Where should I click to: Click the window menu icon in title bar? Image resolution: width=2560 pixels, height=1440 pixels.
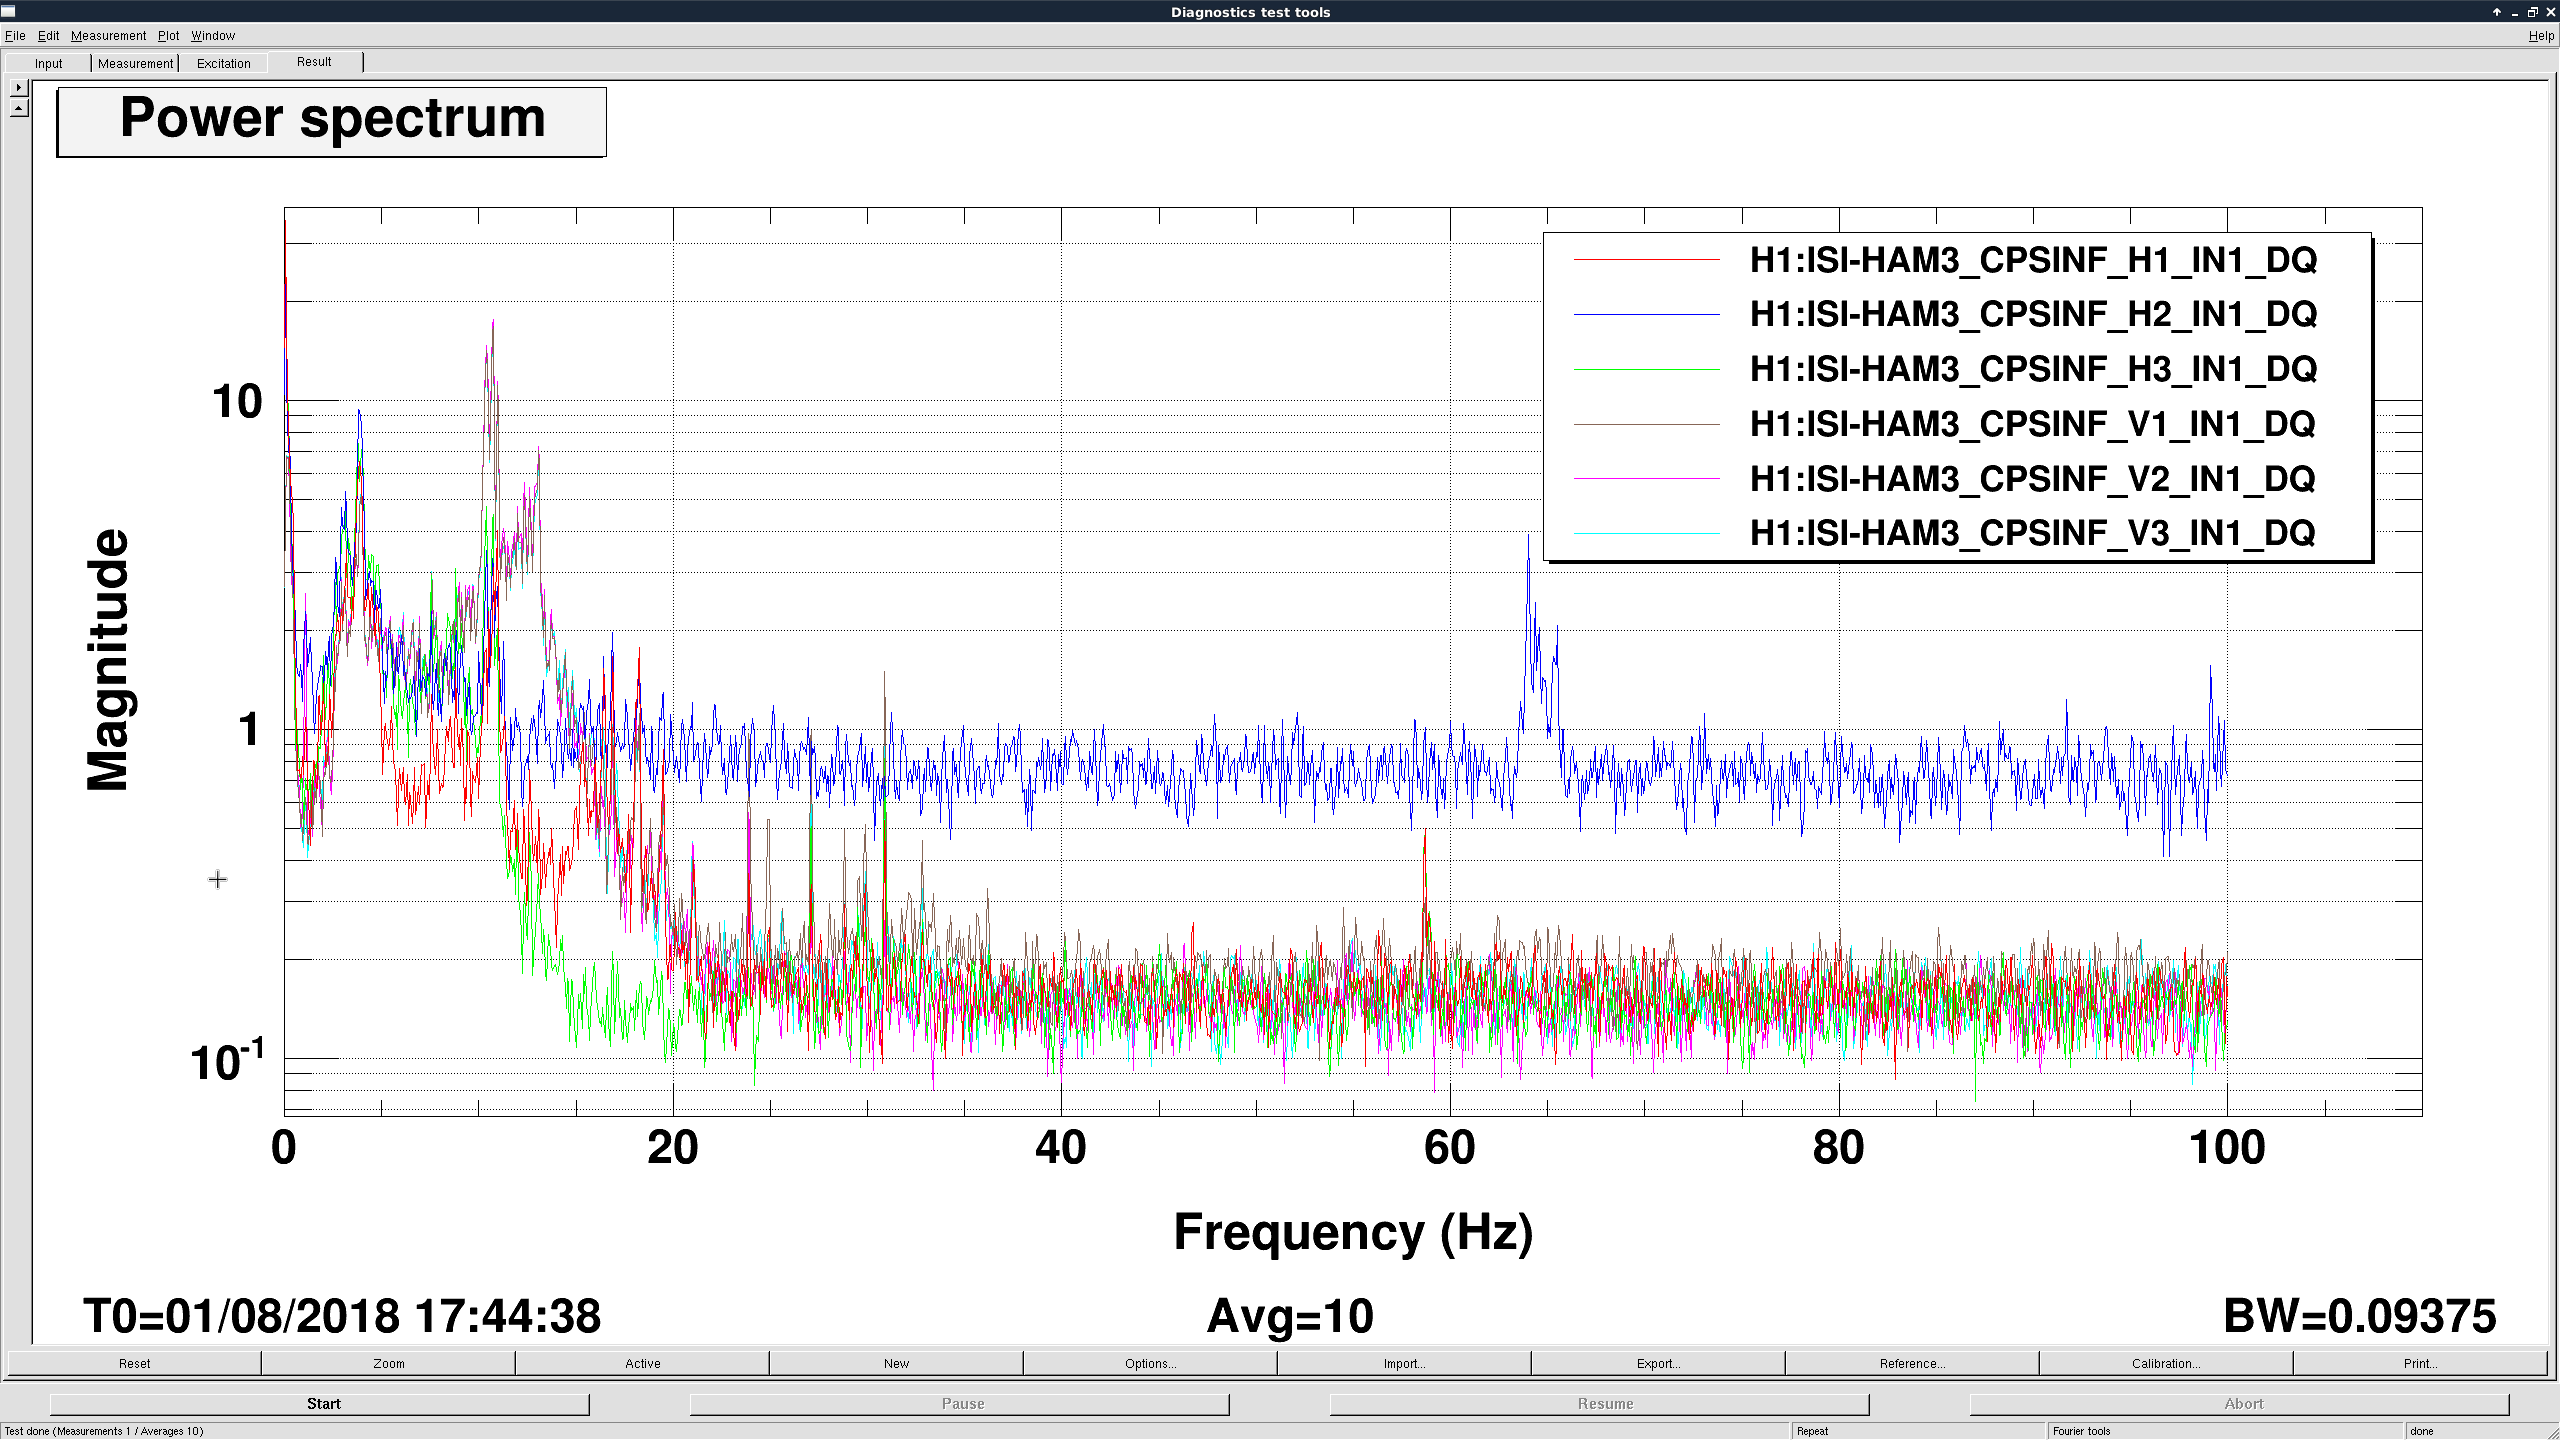tap(9, 11)
